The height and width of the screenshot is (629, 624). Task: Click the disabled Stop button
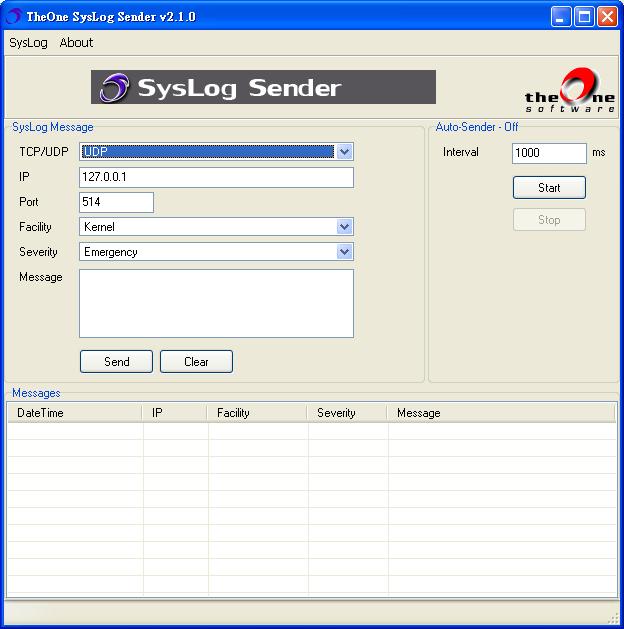click(x=549, y=220)
